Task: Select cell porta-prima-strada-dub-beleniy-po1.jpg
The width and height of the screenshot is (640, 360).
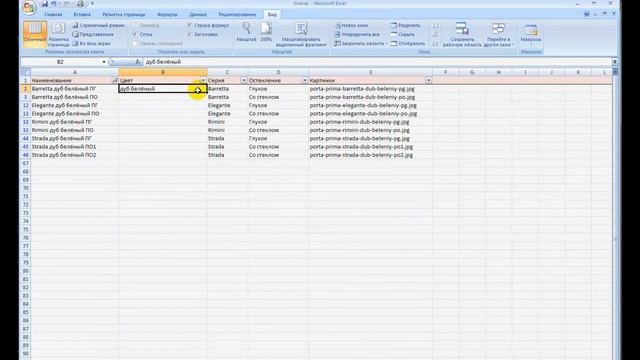Action: (x=371, y=147)
